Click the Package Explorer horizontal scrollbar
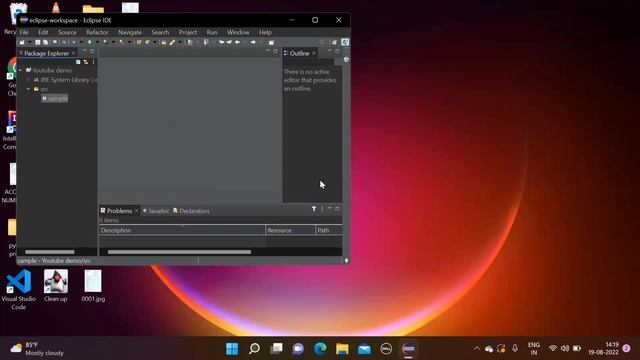This screenshot has height=360, width=640. pos(50,252)
